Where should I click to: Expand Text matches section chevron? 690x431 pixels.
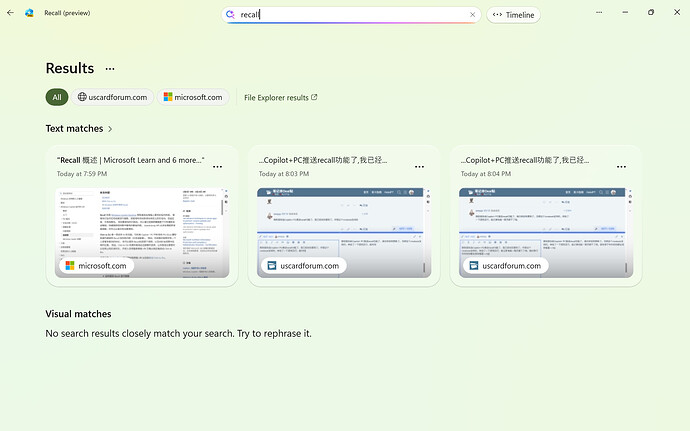[x=110, y=129]
